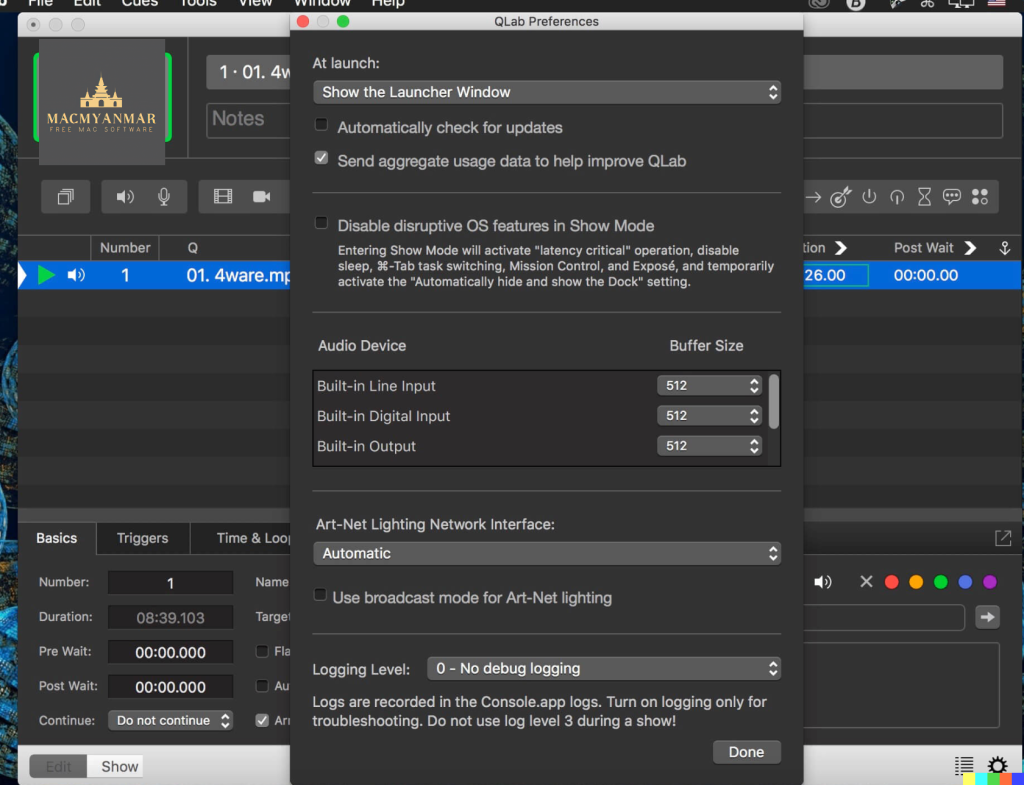Switch workspace to Show mode
Image resolution: width=1024 pixels, height=785 pixels.
pos(116,766)
